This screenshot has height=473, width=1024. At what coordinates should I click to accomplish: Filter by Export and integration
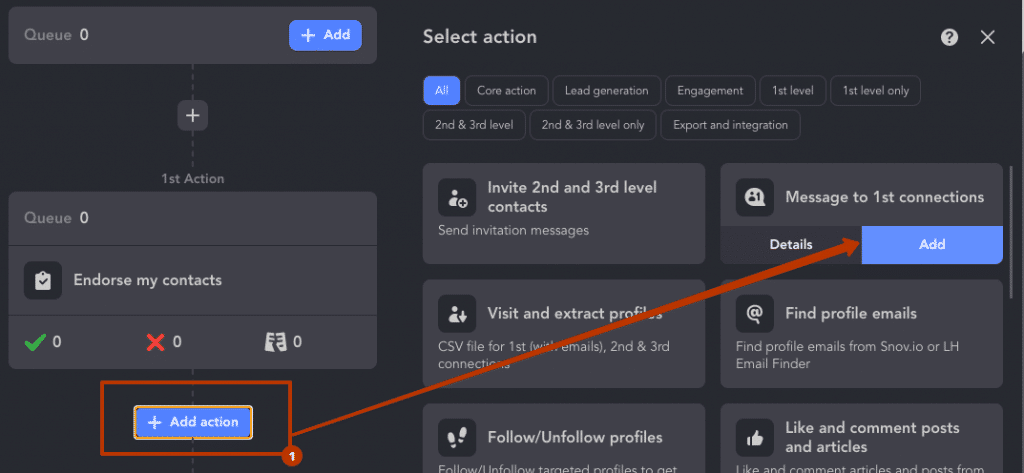coord(731,125)
